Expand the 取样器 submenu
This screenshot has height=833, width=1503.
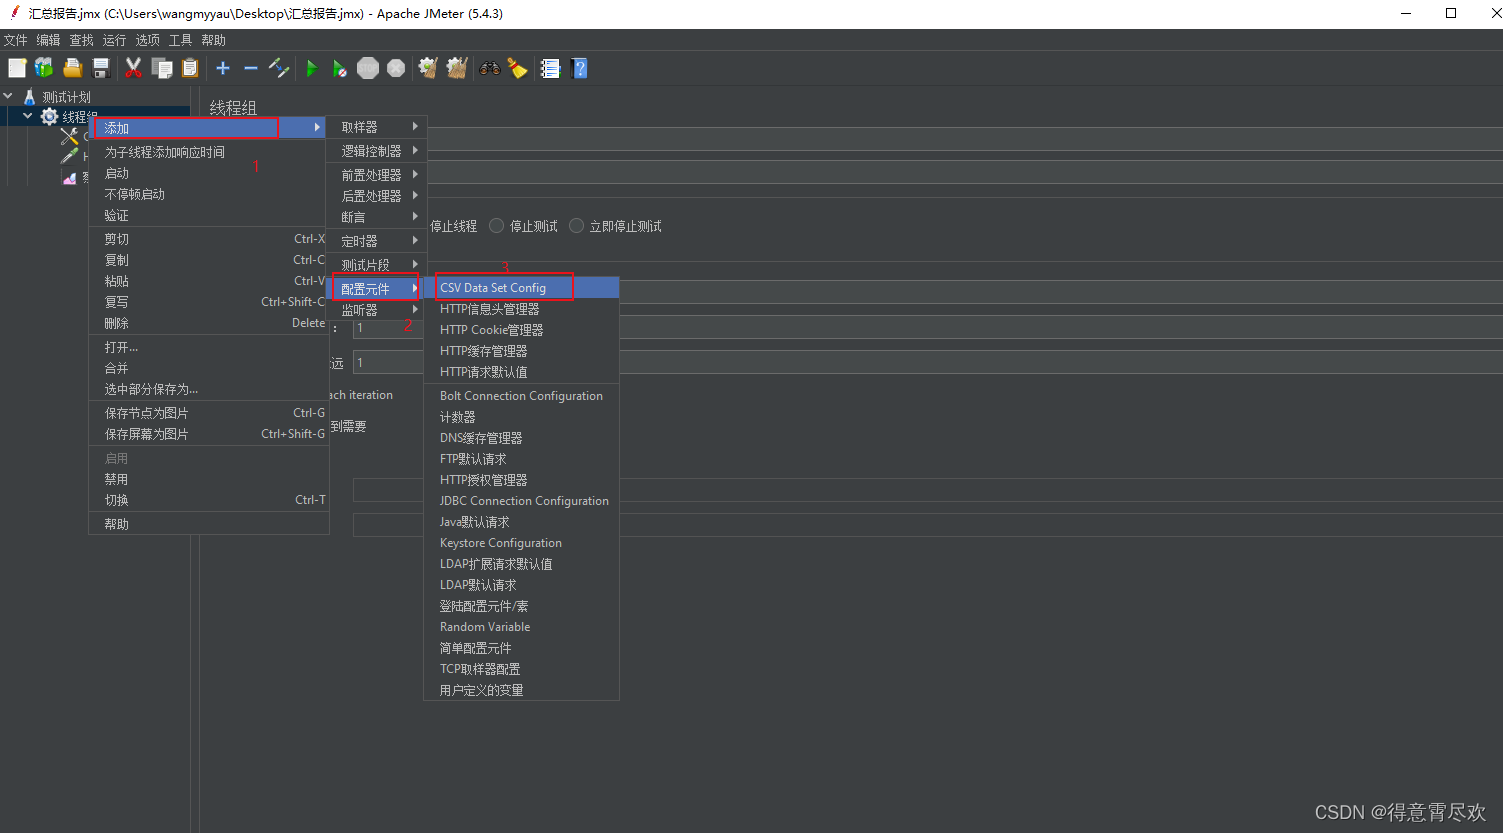click(x=378, y=127)
